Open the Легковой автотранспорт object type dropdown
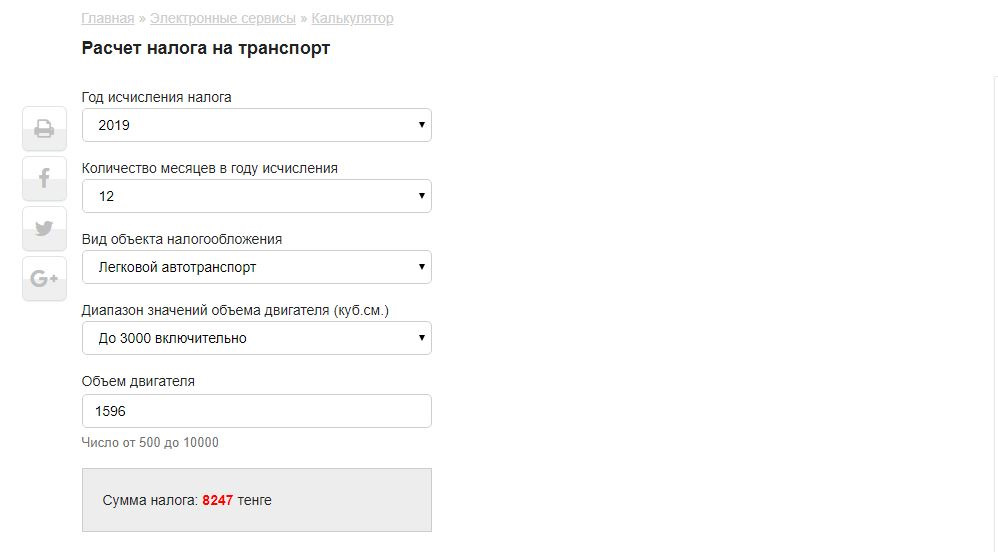Viewport: 998px width, 552px height. pos(256,268)
